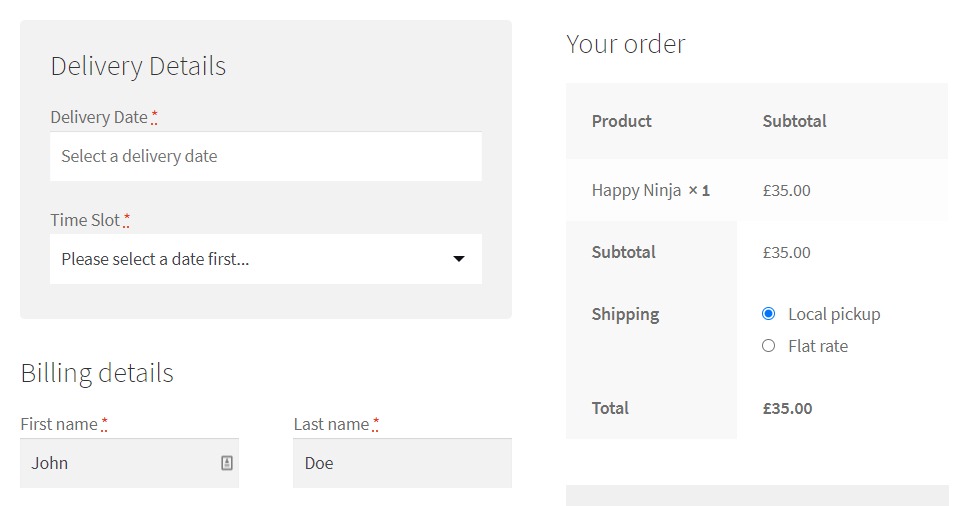Click the Time Slot label
Viewport: 967px width, 506px height.
tap(85, 220)
